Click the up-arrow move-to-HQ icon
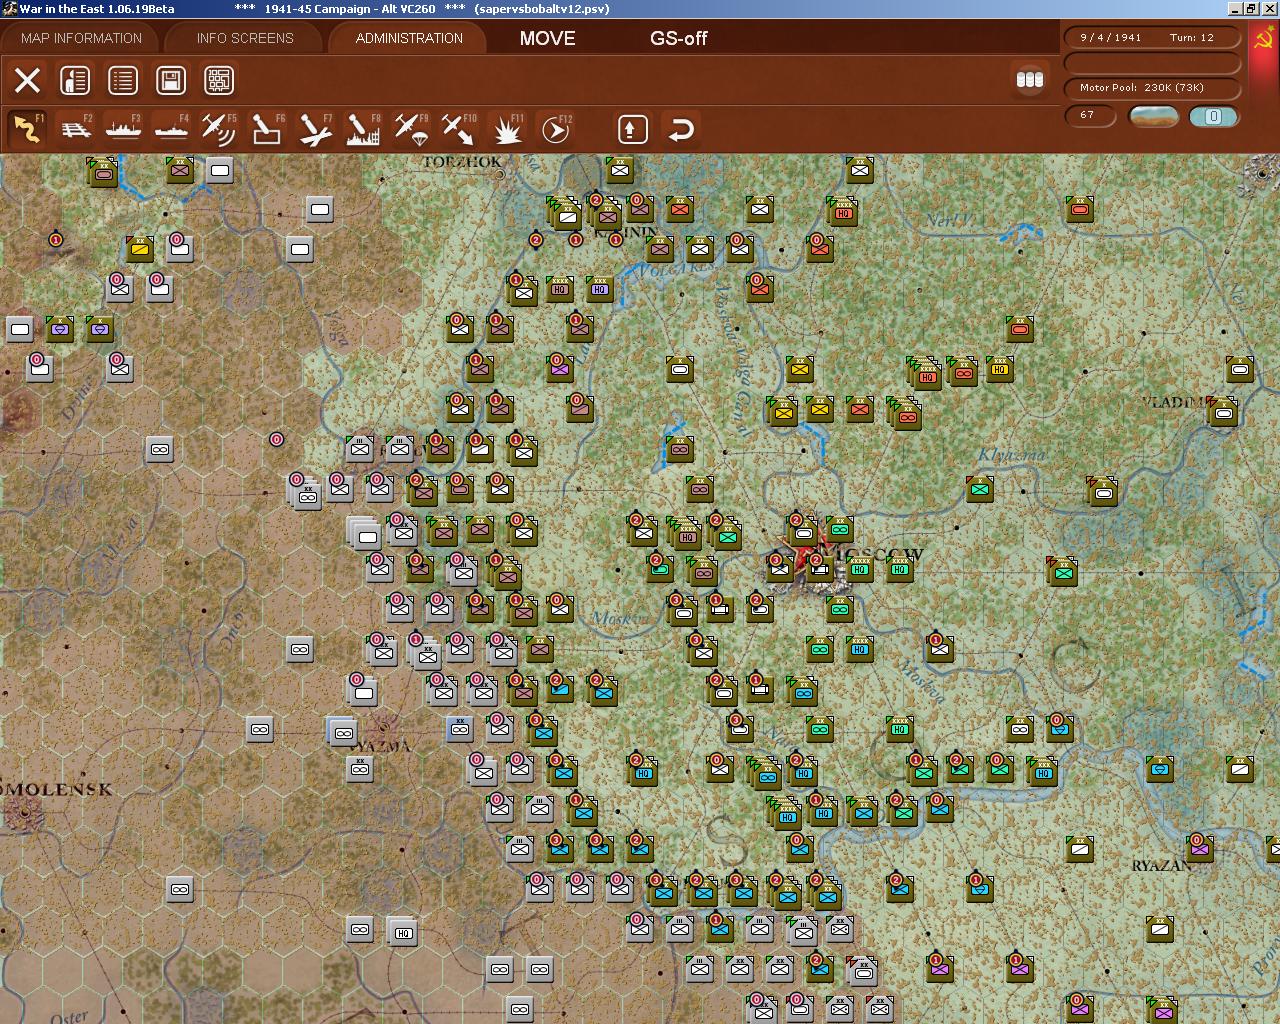 coord(632,129)
